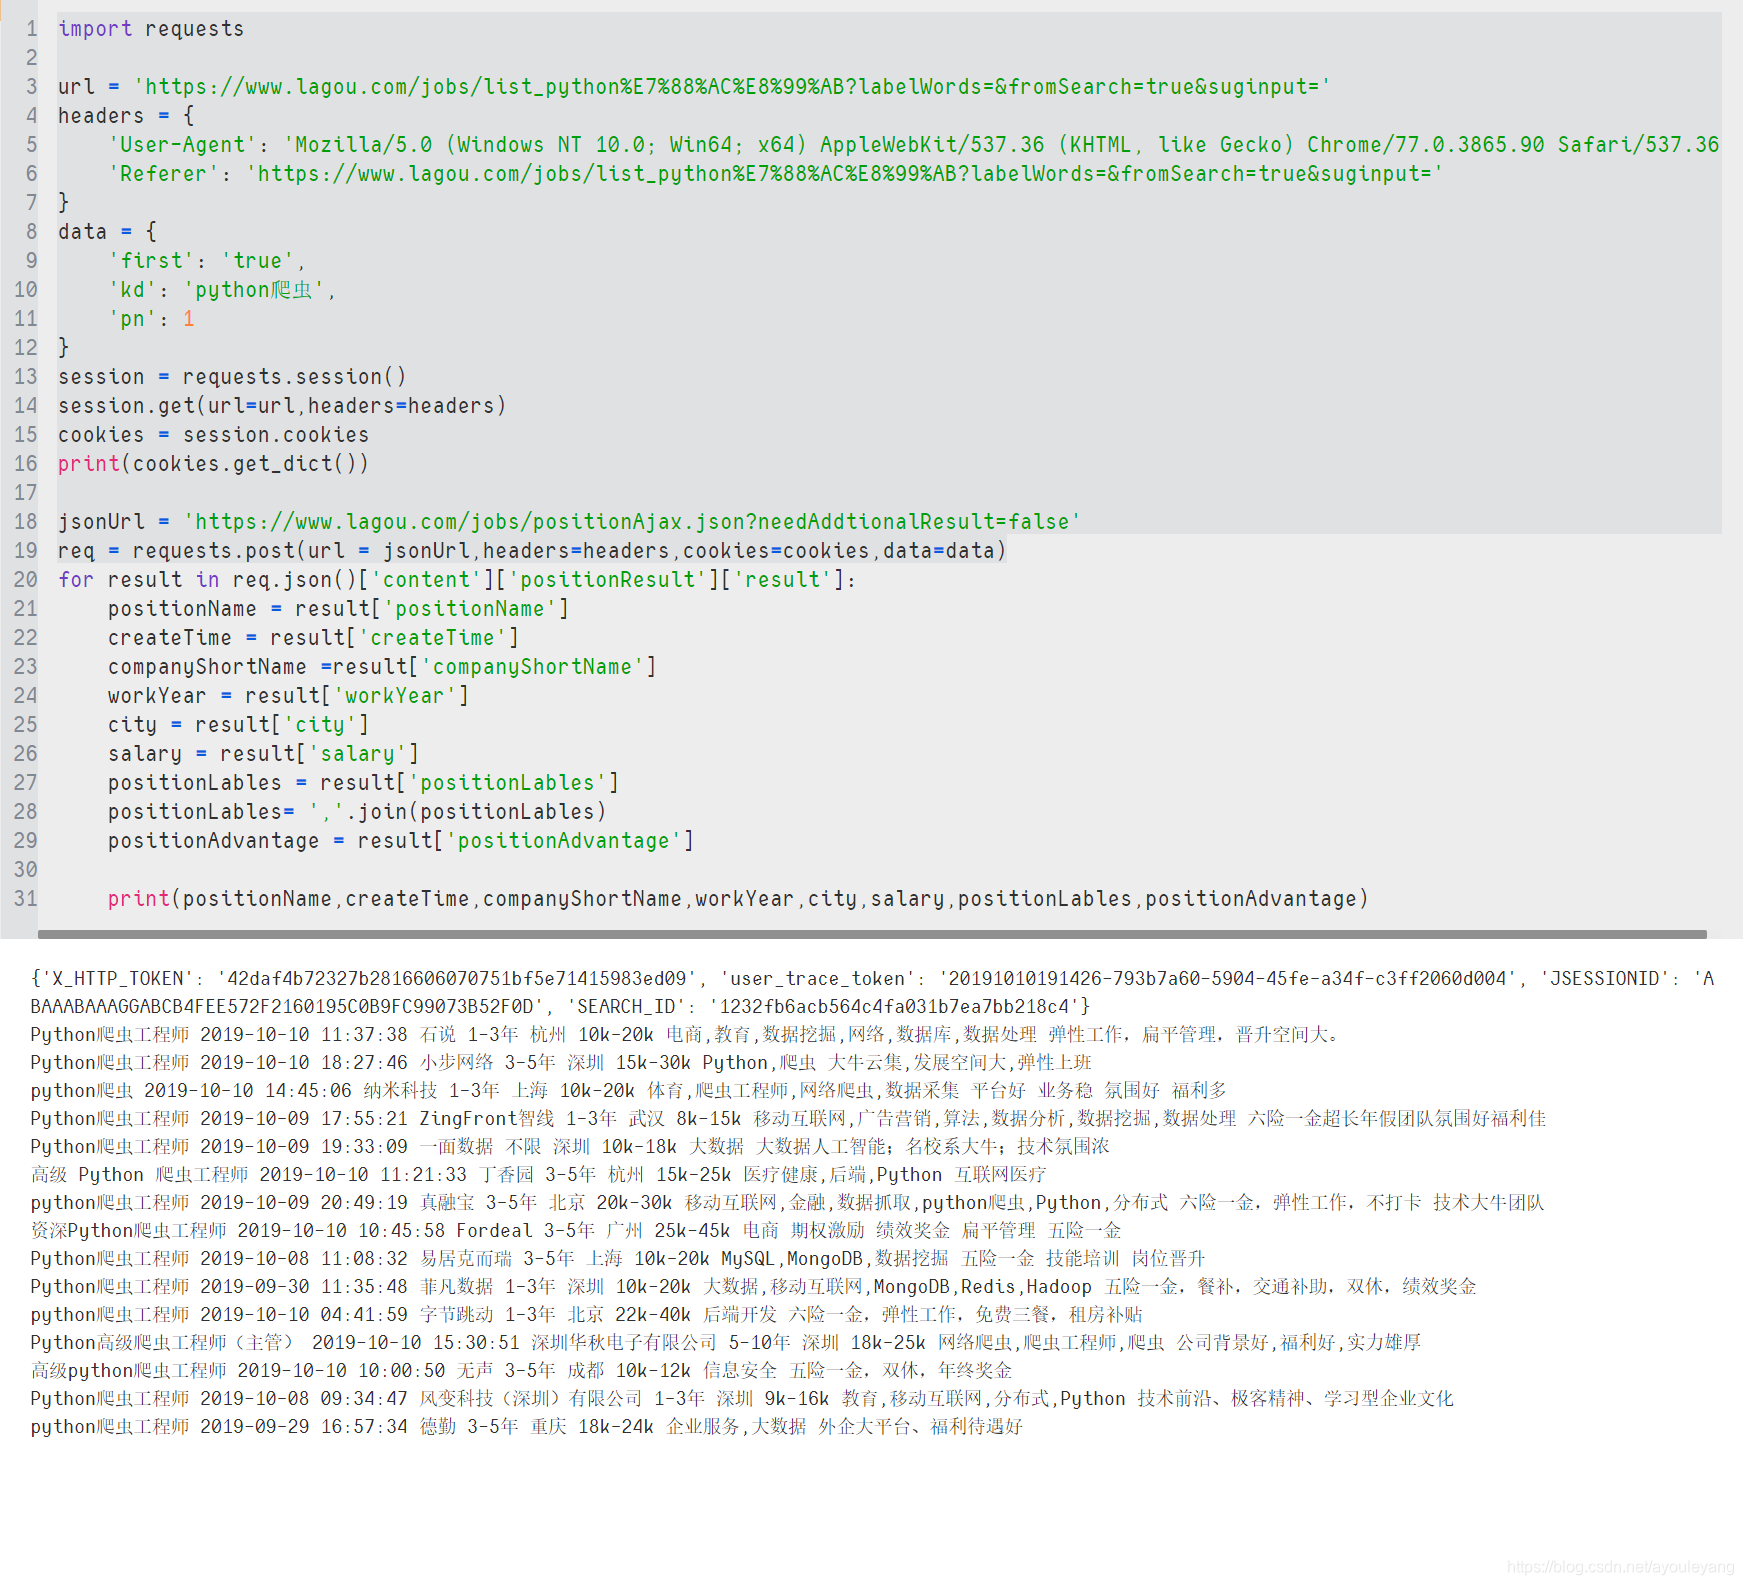This screenshot has width=1743, height=1585.
Task: Click the salary assignment line
Action: (263, 754)
